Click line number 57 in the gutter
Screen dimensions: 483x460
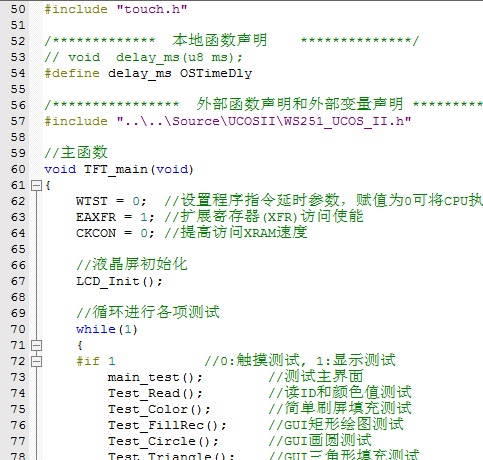tap(18, 121)
